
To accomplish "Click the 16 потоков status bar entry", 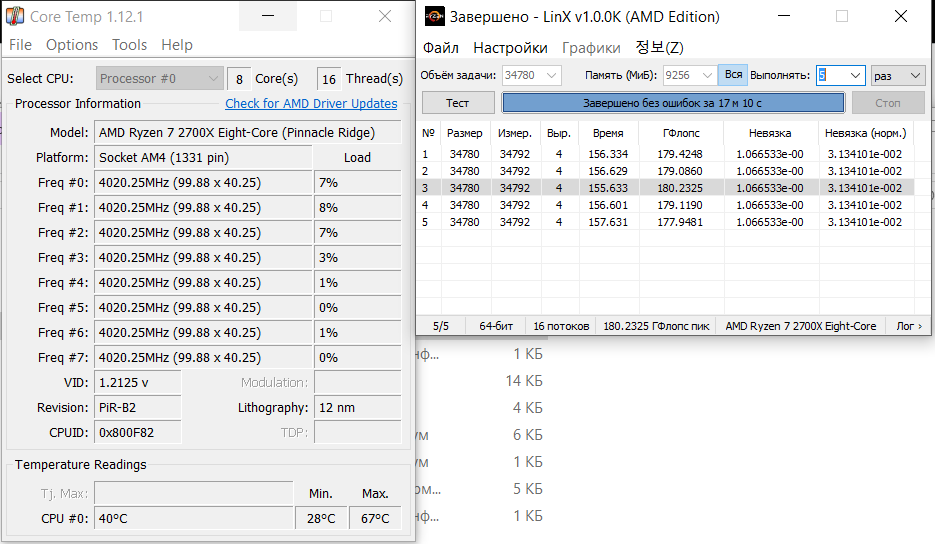I will click(561, 326).
